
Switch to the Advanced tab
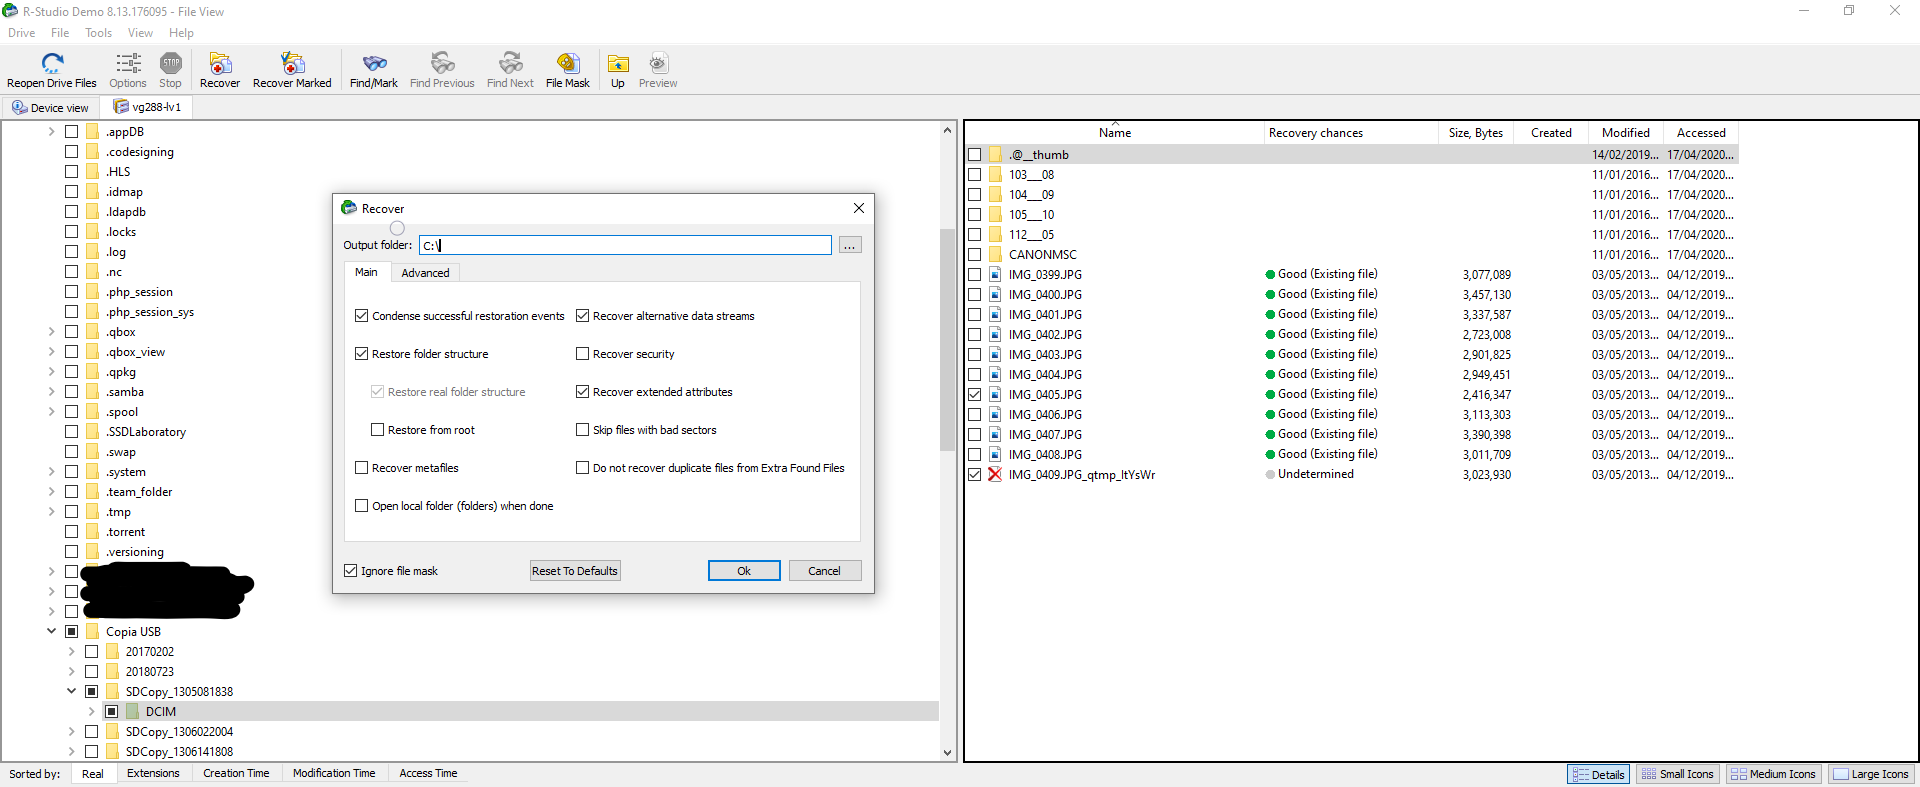pyautogui.click(x=425, y=273)
